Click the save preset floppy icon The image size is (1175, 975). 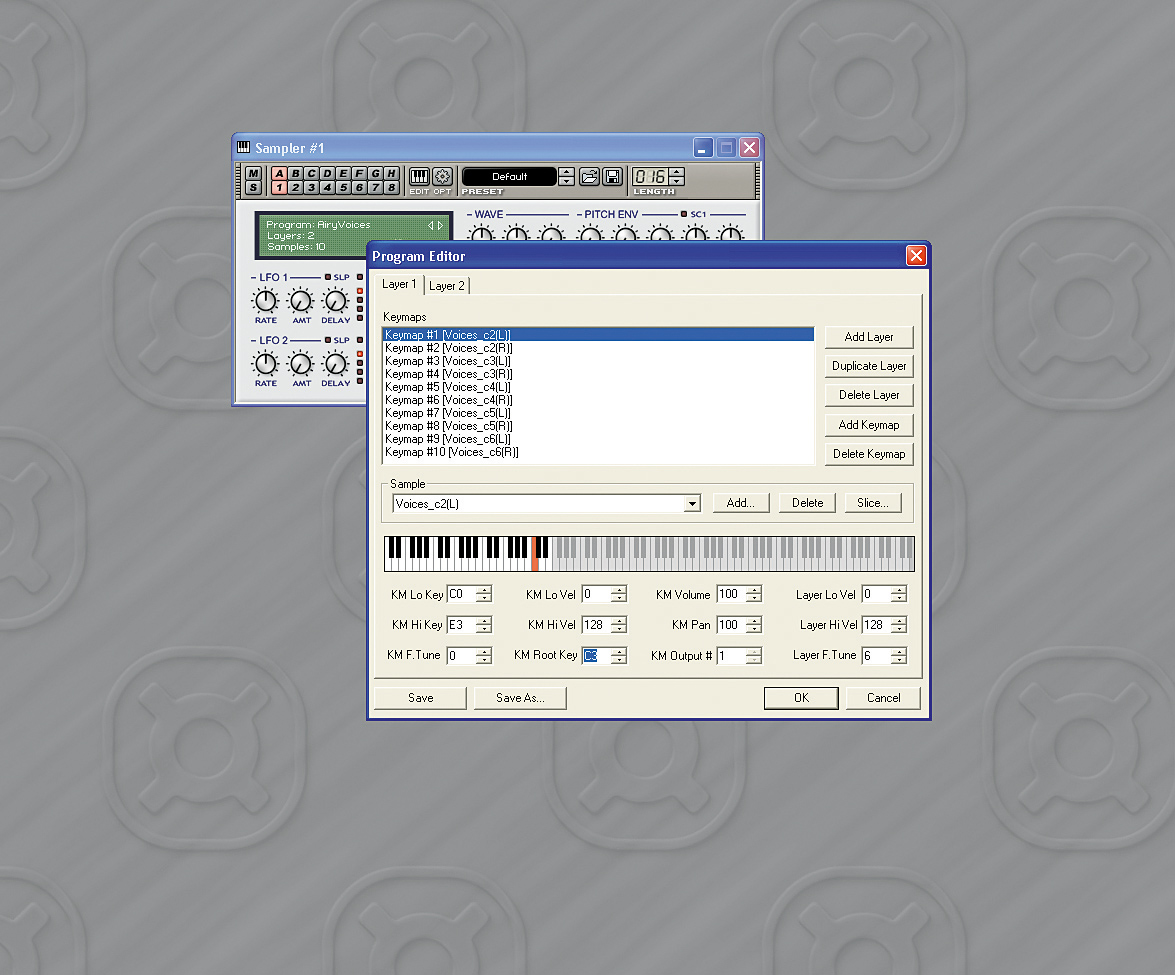click(612, 177)
